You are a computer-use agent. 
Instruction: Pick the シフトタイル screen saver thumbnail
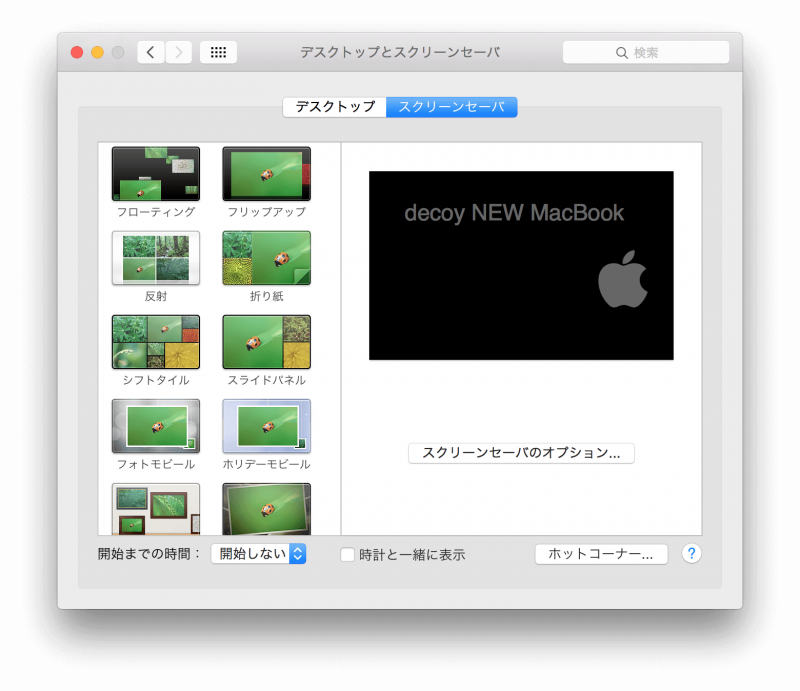(156, 342)
